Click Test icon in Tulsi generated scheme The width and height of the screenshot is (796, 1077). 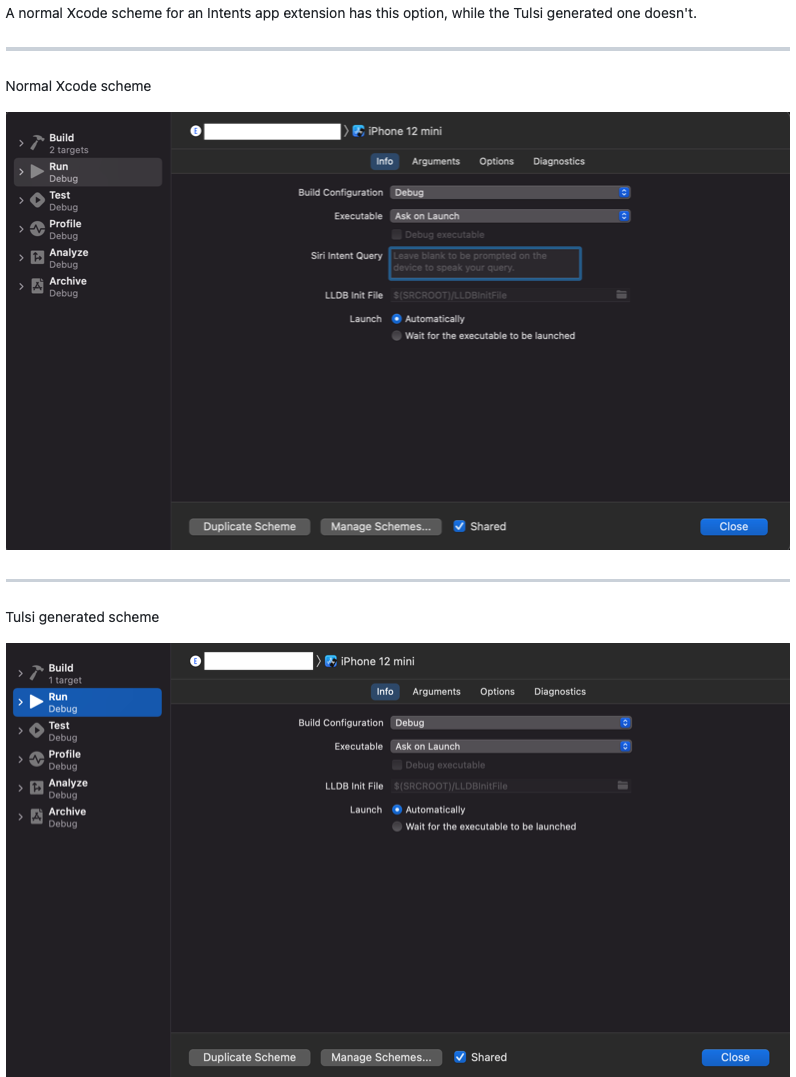[36, 731]
